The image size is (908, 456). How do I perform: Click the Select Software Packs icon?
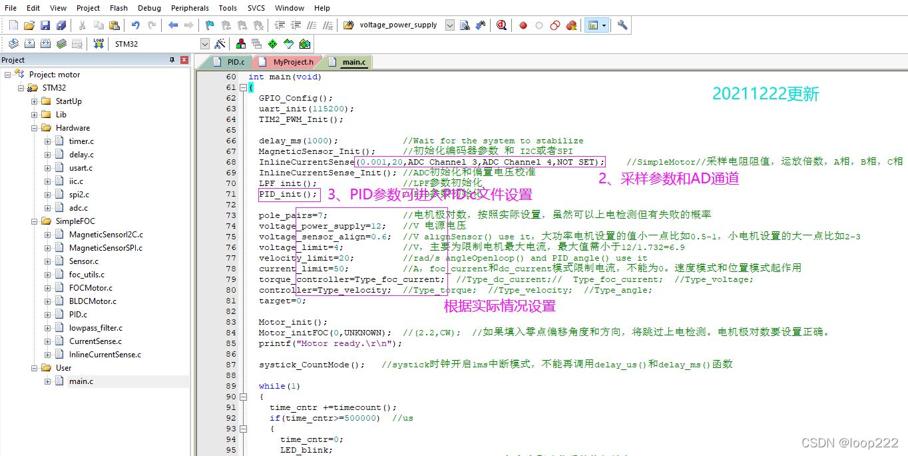coord(288,44)
